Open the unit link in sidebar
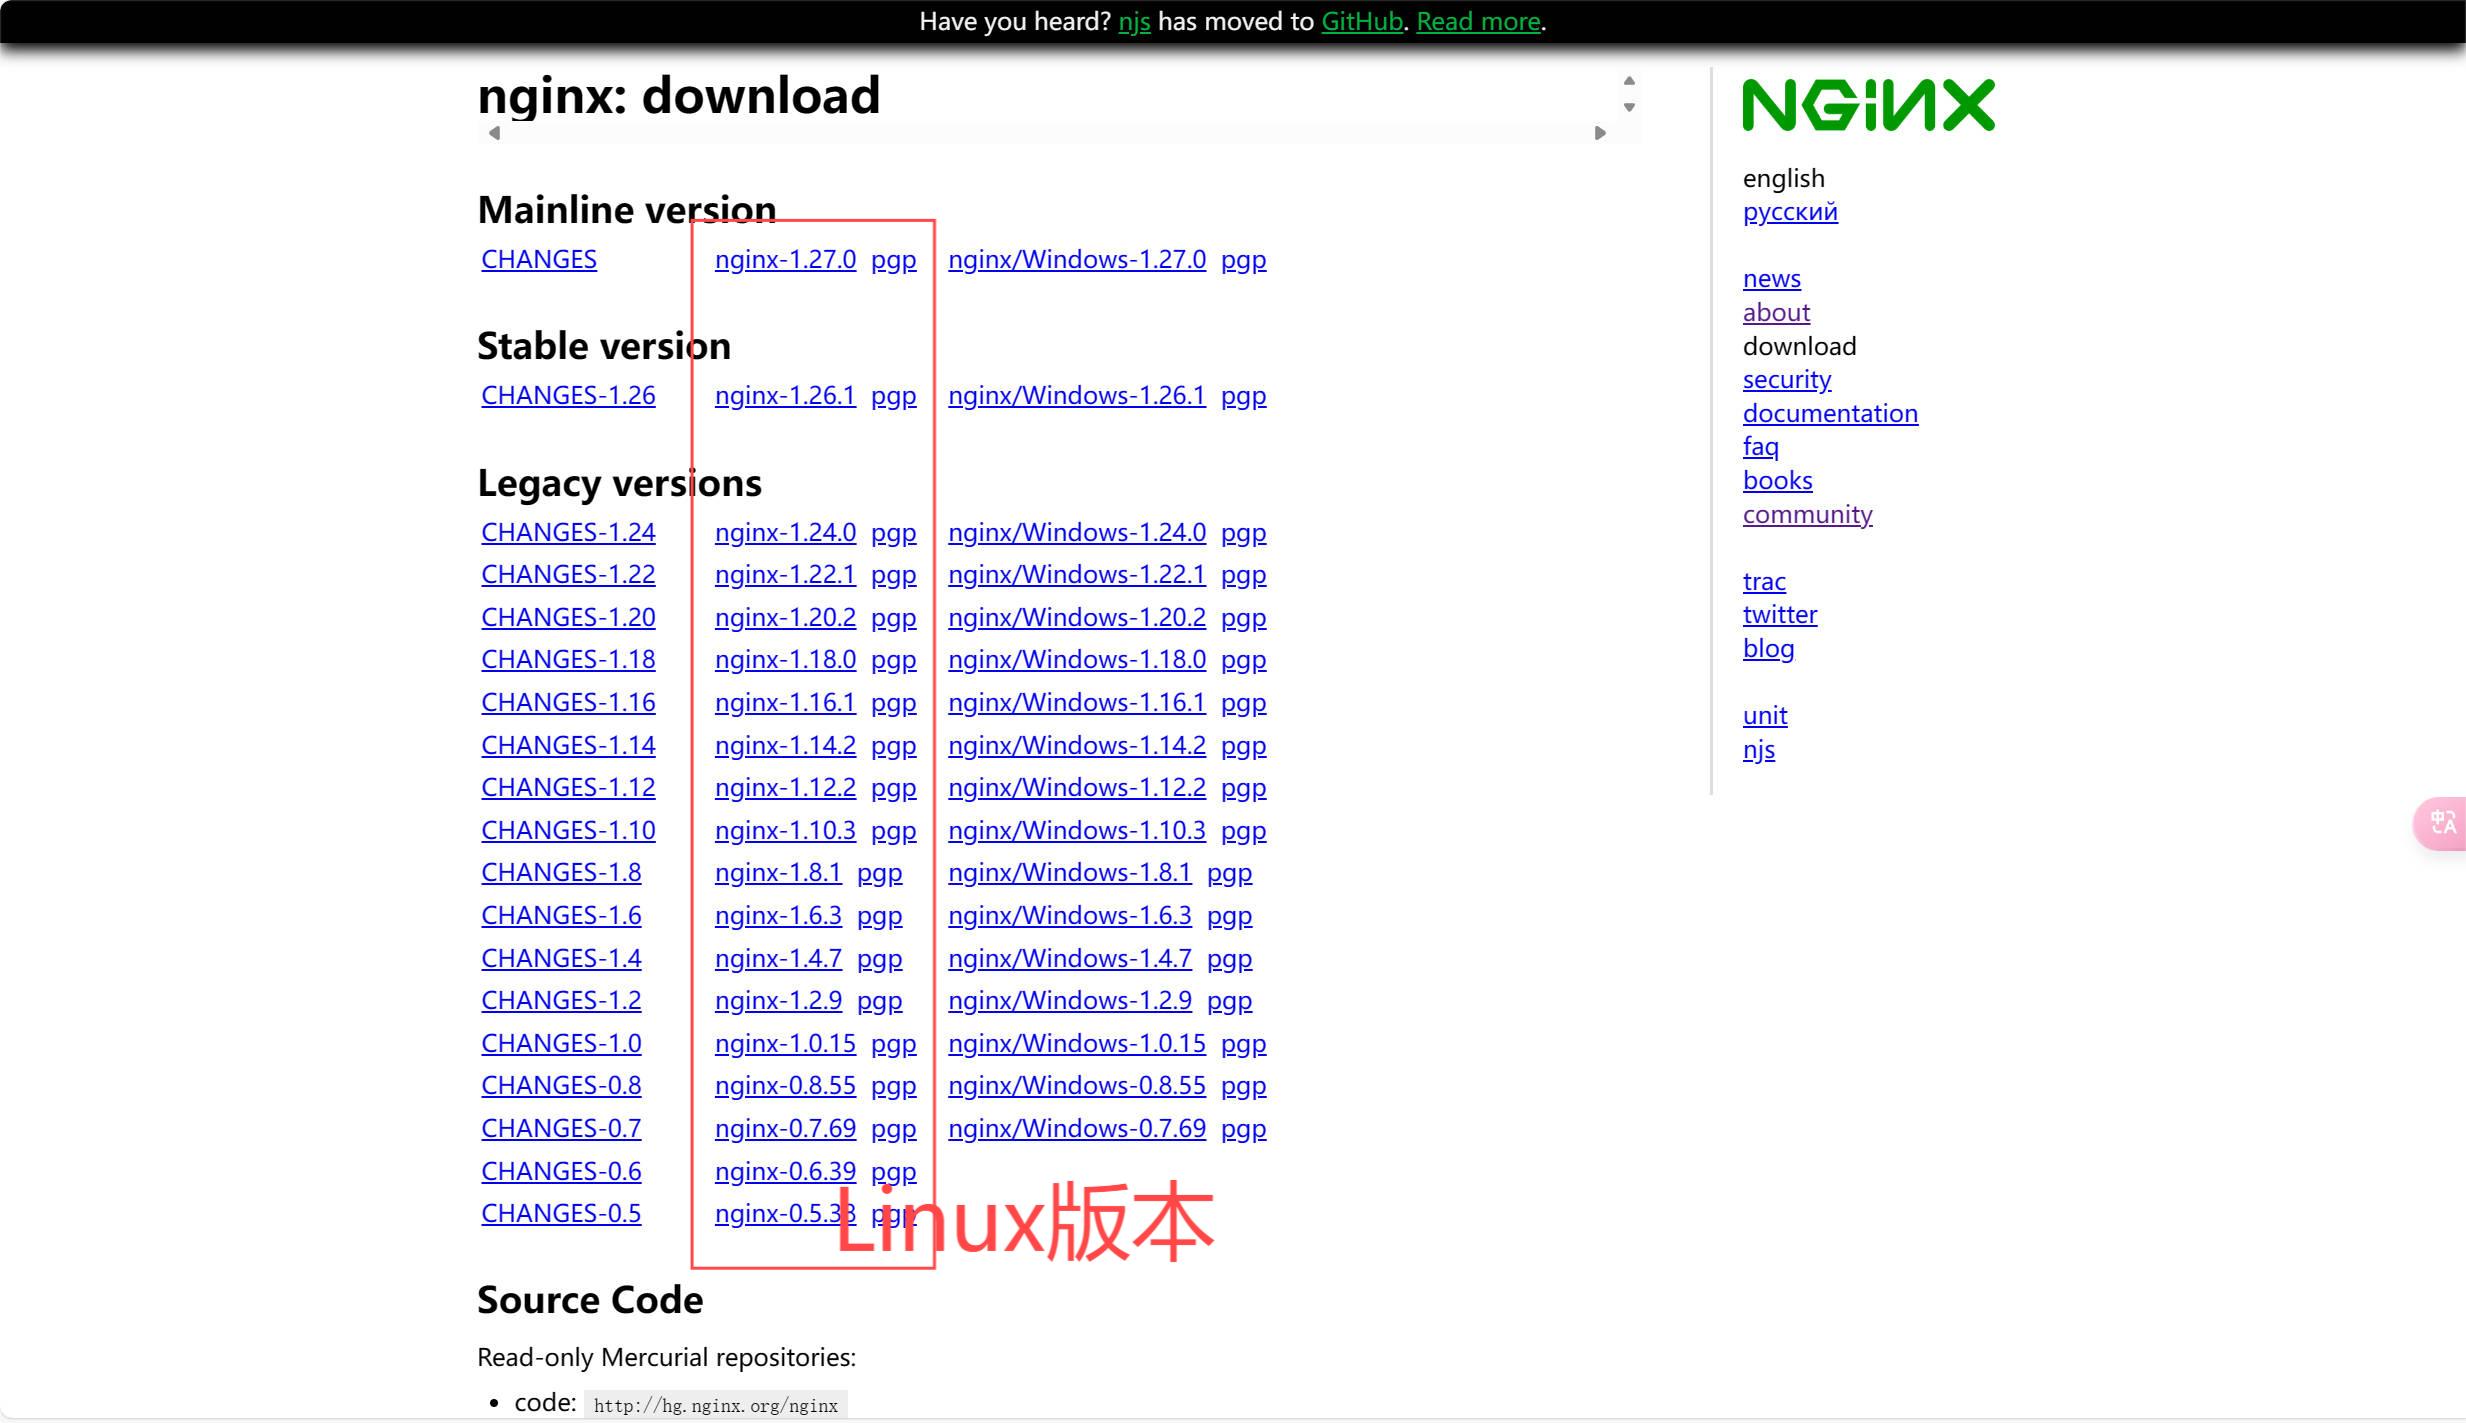This screenshot has height=1423, width=2466. click(1765, 716)
